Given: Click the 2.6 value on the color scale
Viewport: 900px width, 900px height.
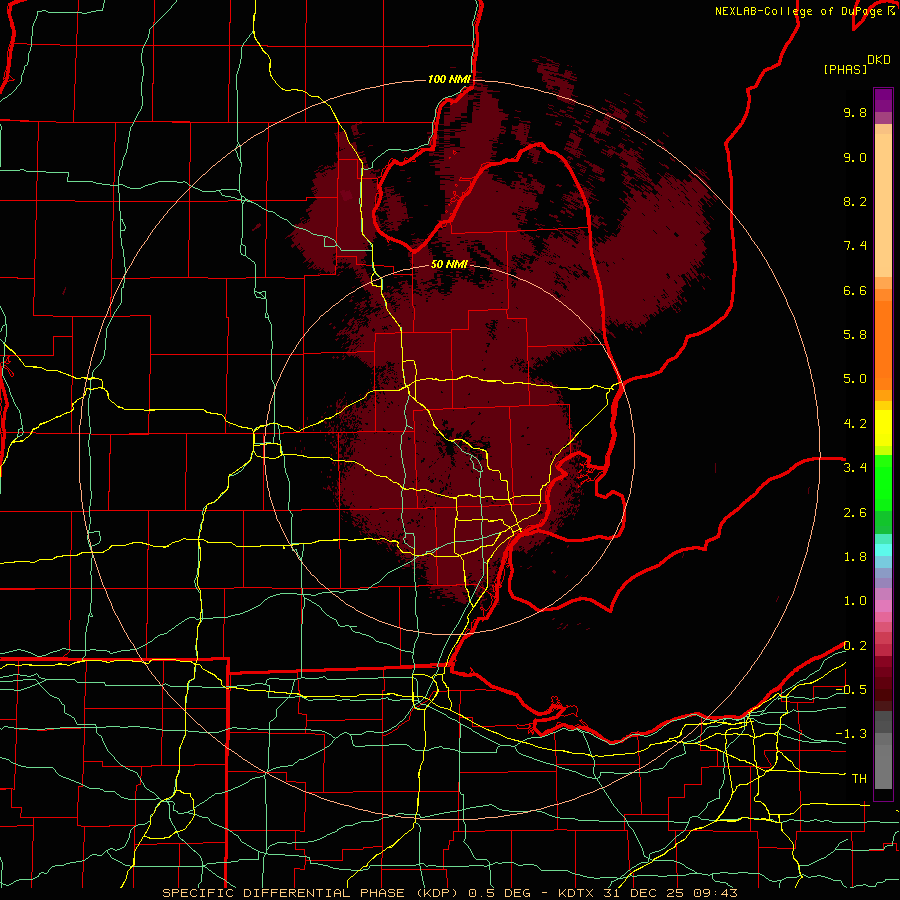Looking at the screenshot, I should pyautogui.click(x=855, y=513).
